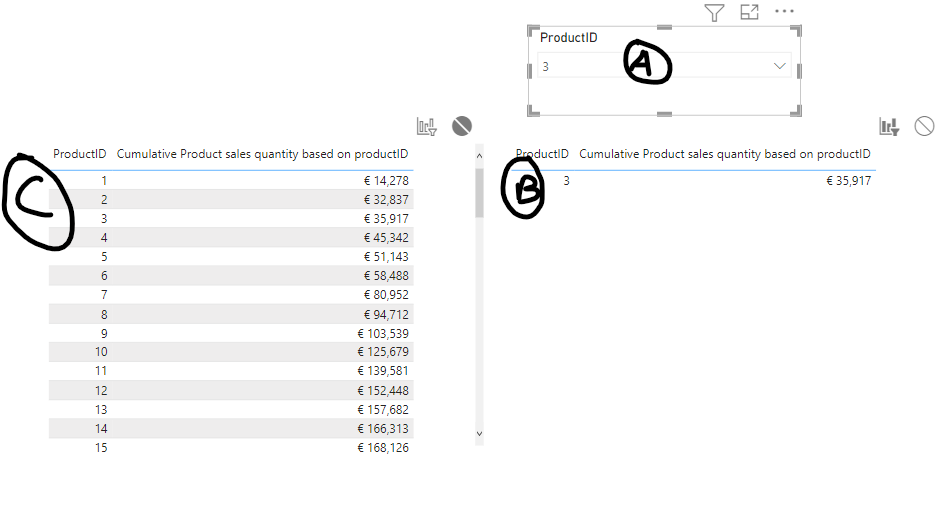Viewport: 940px width, 507px height.
Task: Expand the ProductID slicer dropdown arrow
Action: point(779,66)
